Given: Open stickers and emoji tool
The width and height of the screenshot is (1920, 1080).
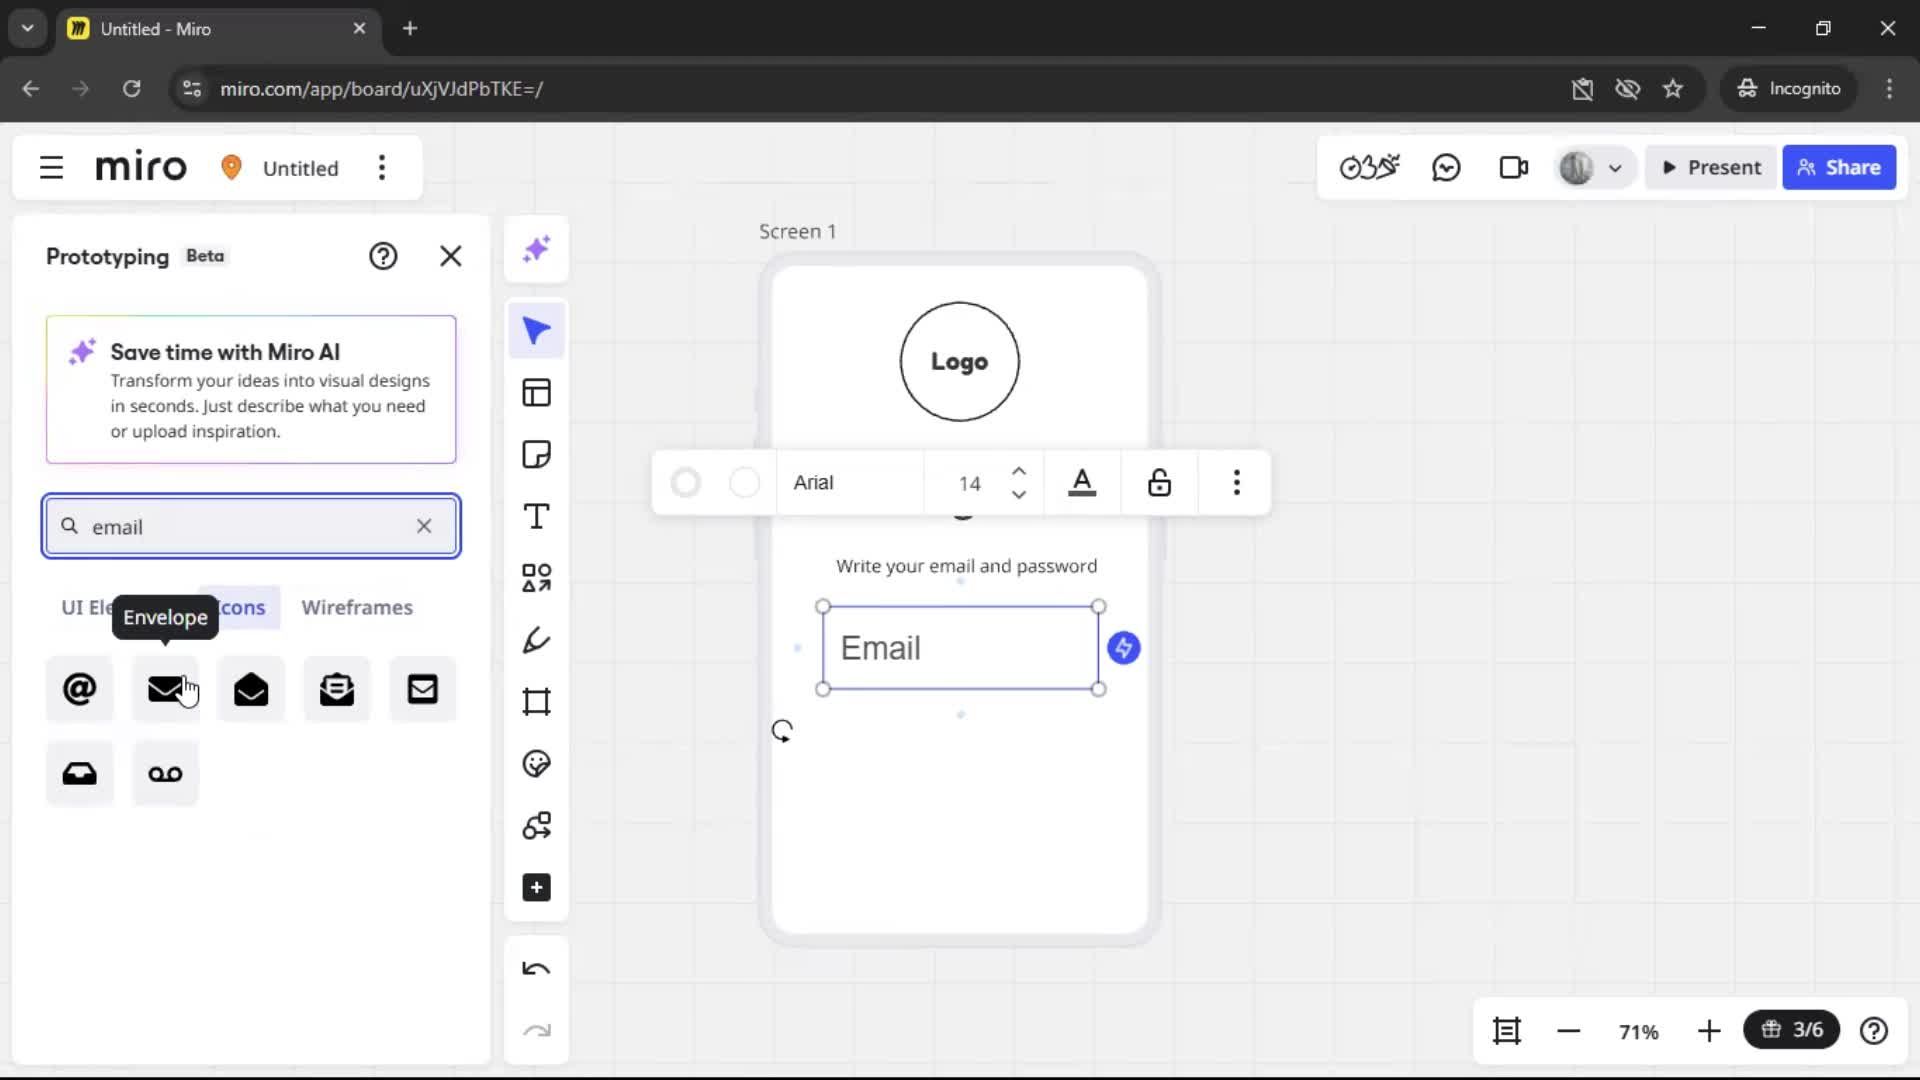Looking at the screenshot, I should [x=537, y=764].
